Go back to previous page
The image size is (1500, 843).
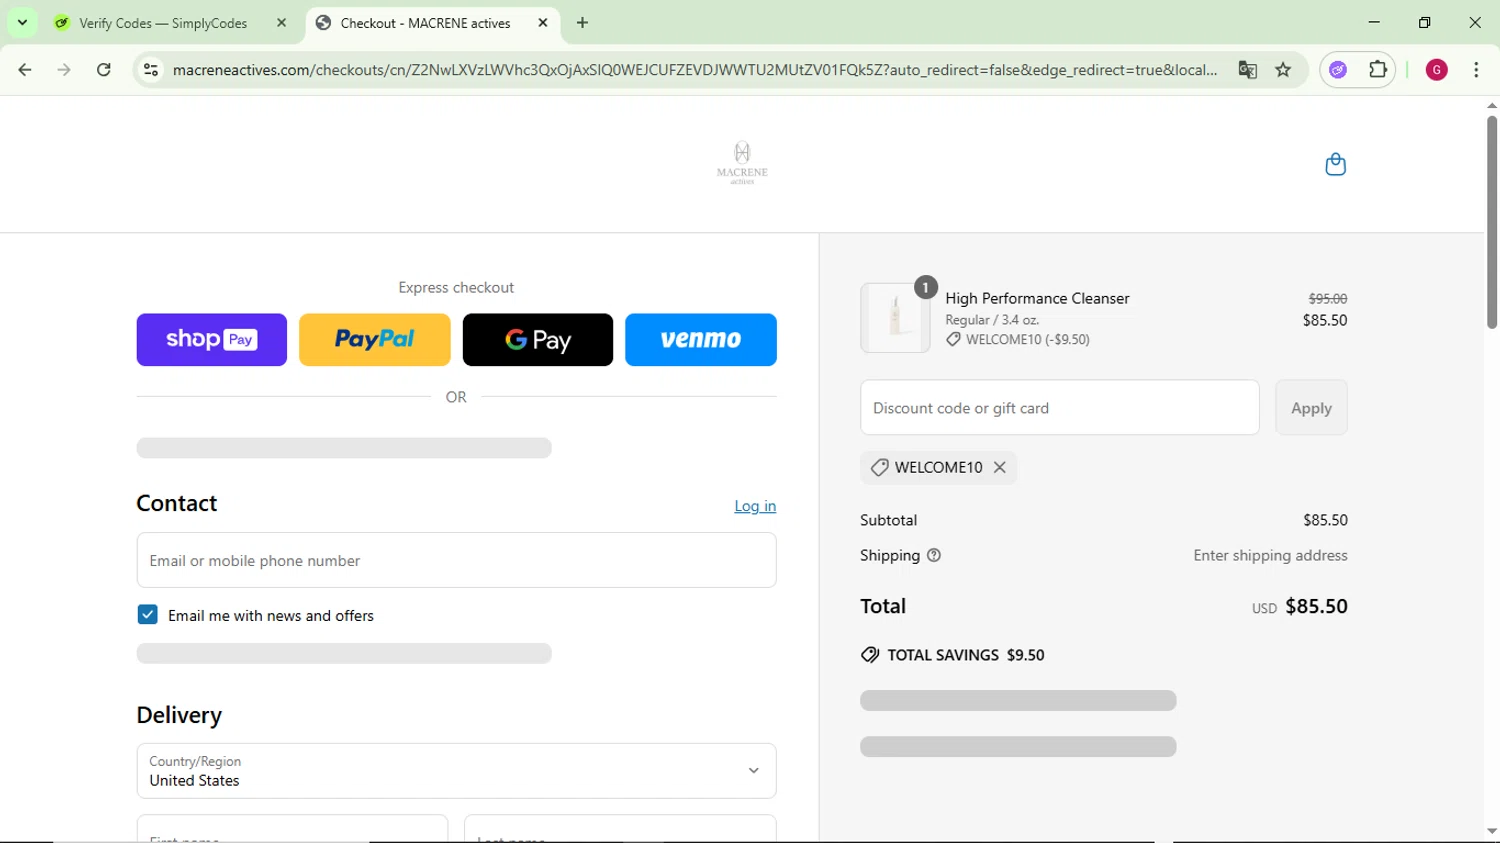pyautogui.click(x=25, y=70)
